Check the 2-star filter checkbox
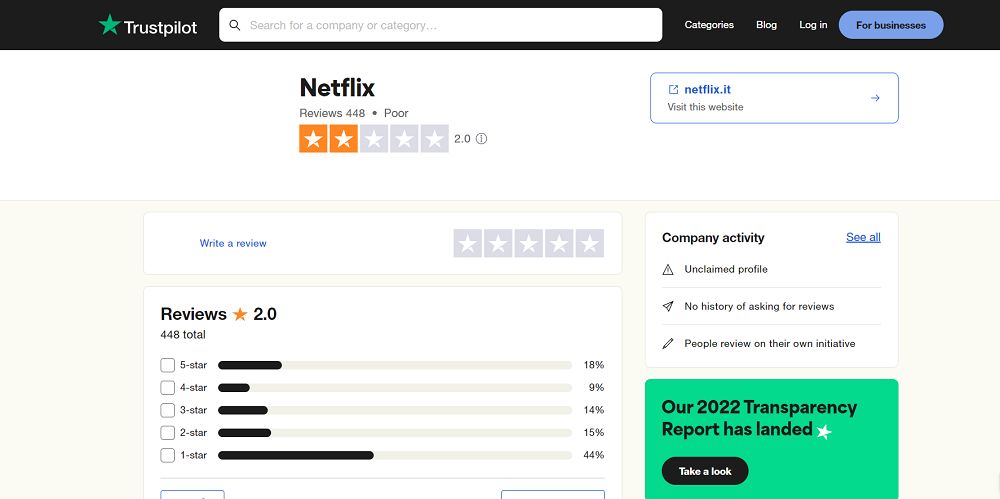Screen dimensions: 1000x499 167,433
